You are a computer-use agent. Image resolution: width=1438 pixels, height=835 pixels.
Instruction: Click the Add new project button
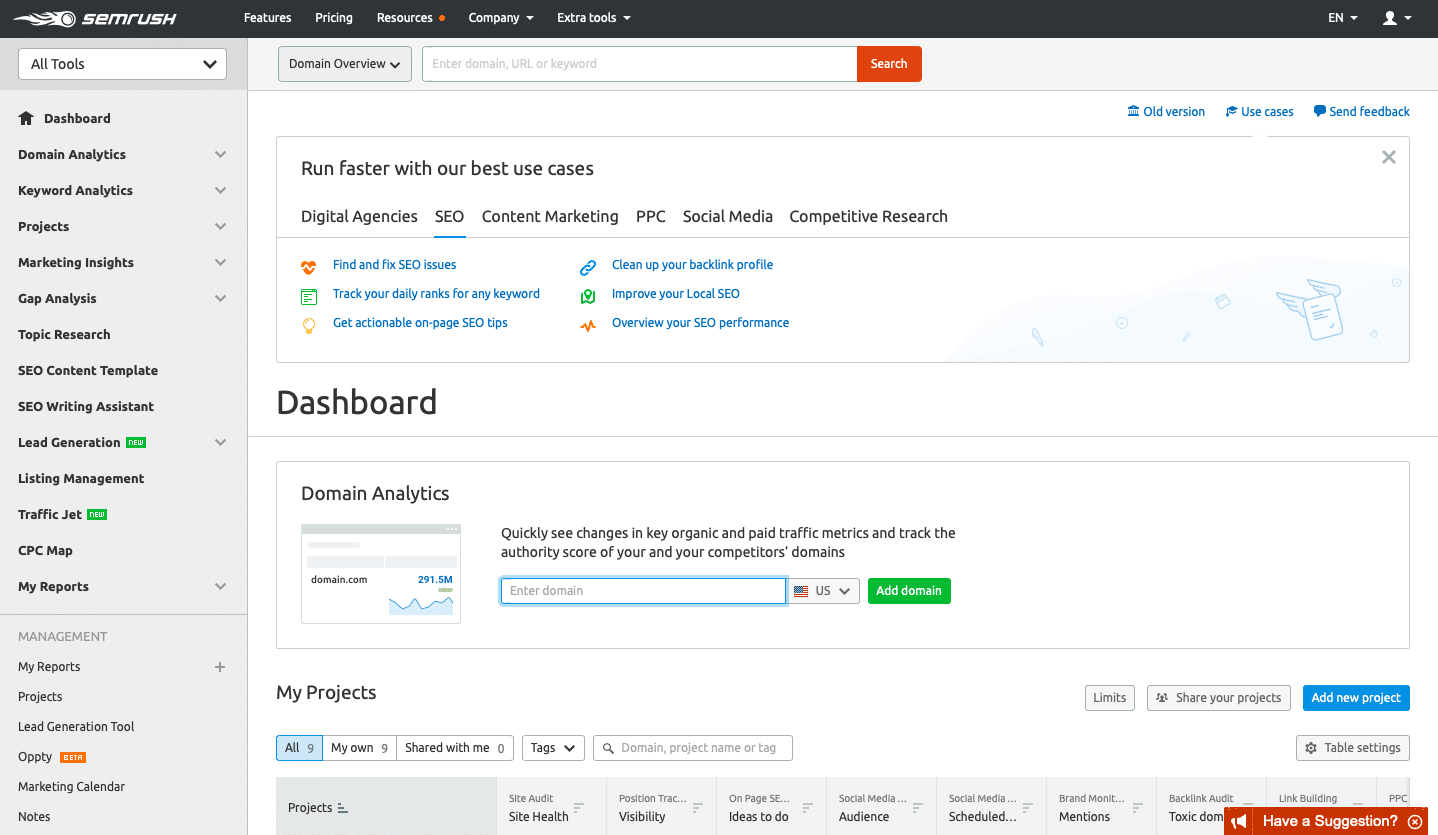point(1356,698)
